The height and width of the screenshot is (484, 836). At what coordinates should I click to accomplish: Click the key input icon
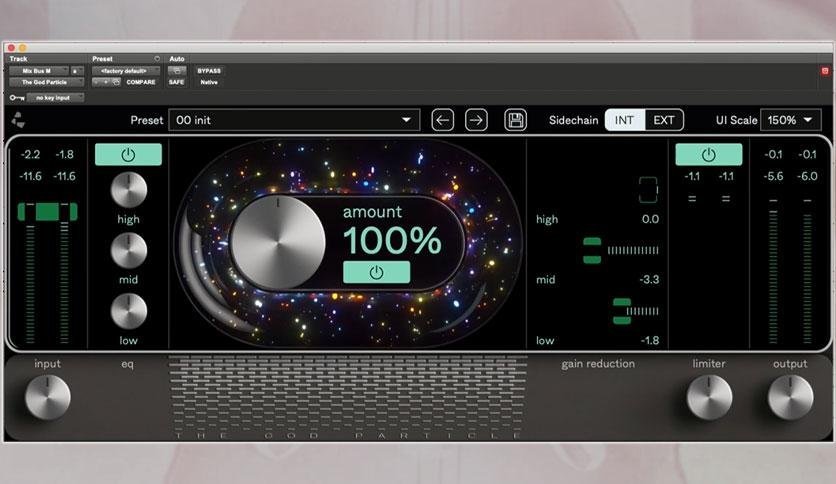click(x=17, y=98)
